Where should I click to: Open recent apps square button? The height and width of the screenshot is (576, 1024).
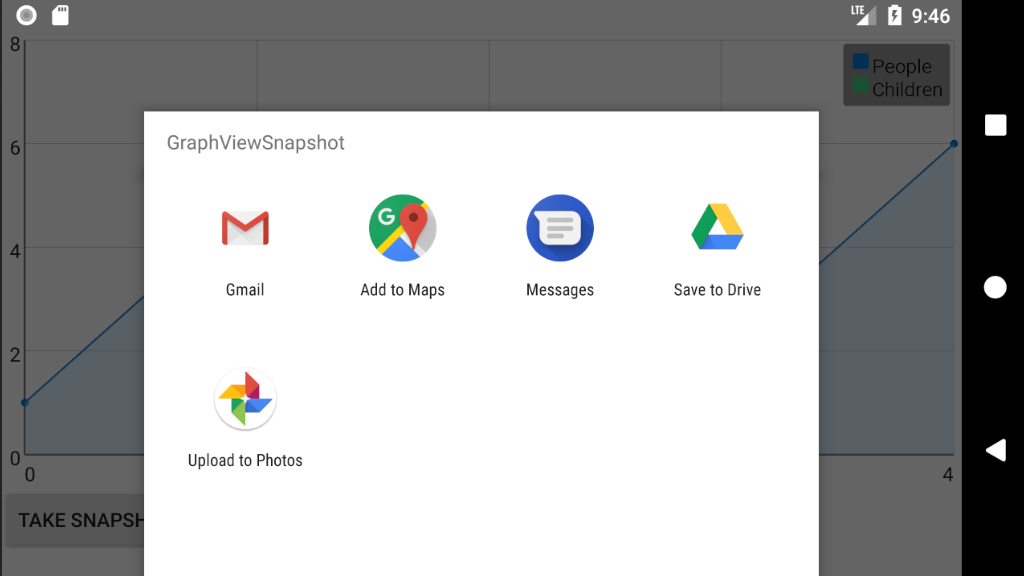[x=995, y=125]
